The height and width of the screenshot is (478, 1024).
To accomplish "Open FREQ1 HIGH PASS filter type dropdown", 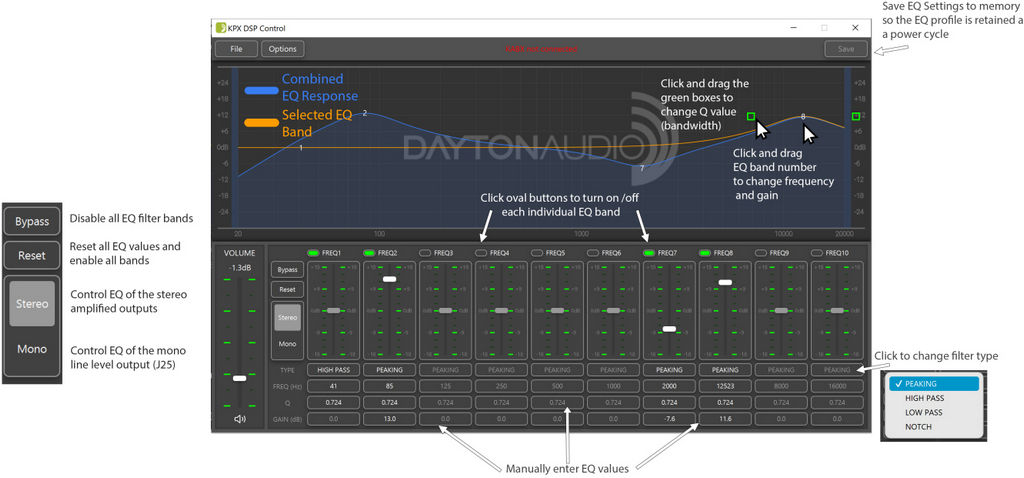I will point(334,370).
